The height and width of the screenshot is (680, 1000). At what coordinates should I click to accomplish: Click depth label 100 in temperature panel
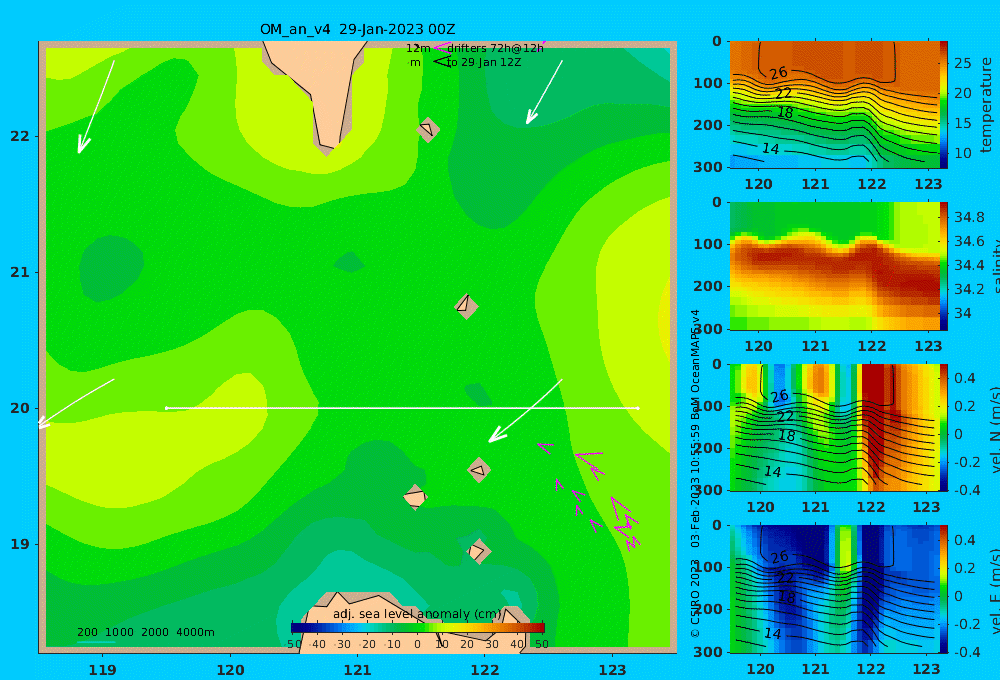point(708,83)
